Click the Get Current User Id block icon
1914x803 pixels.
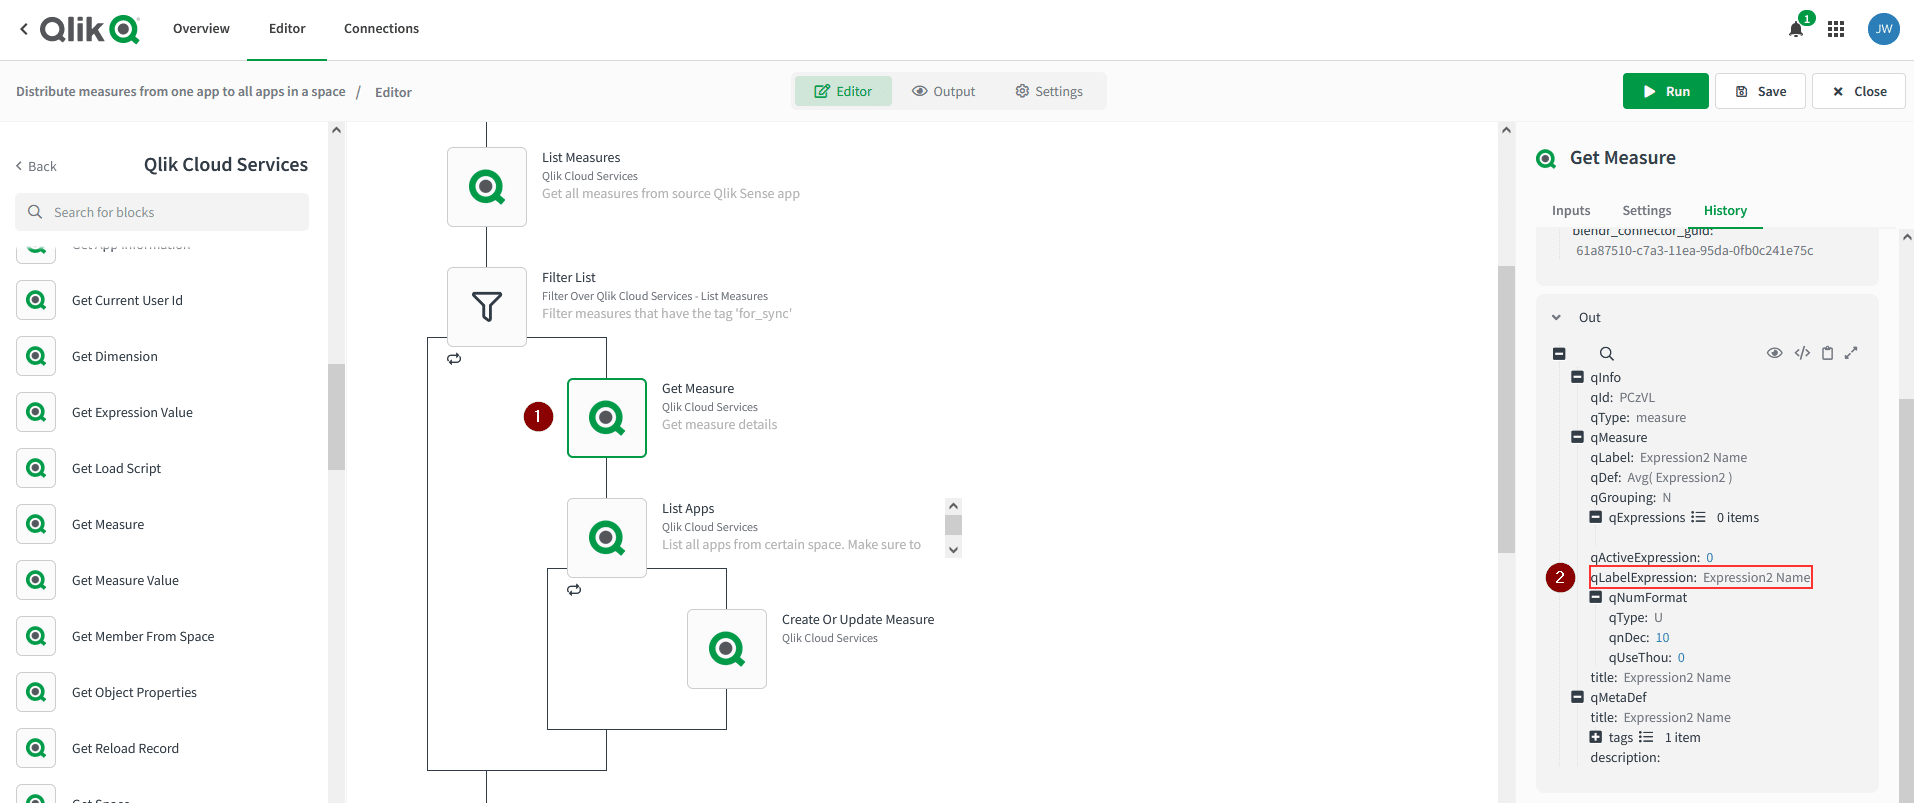[36, 300]
